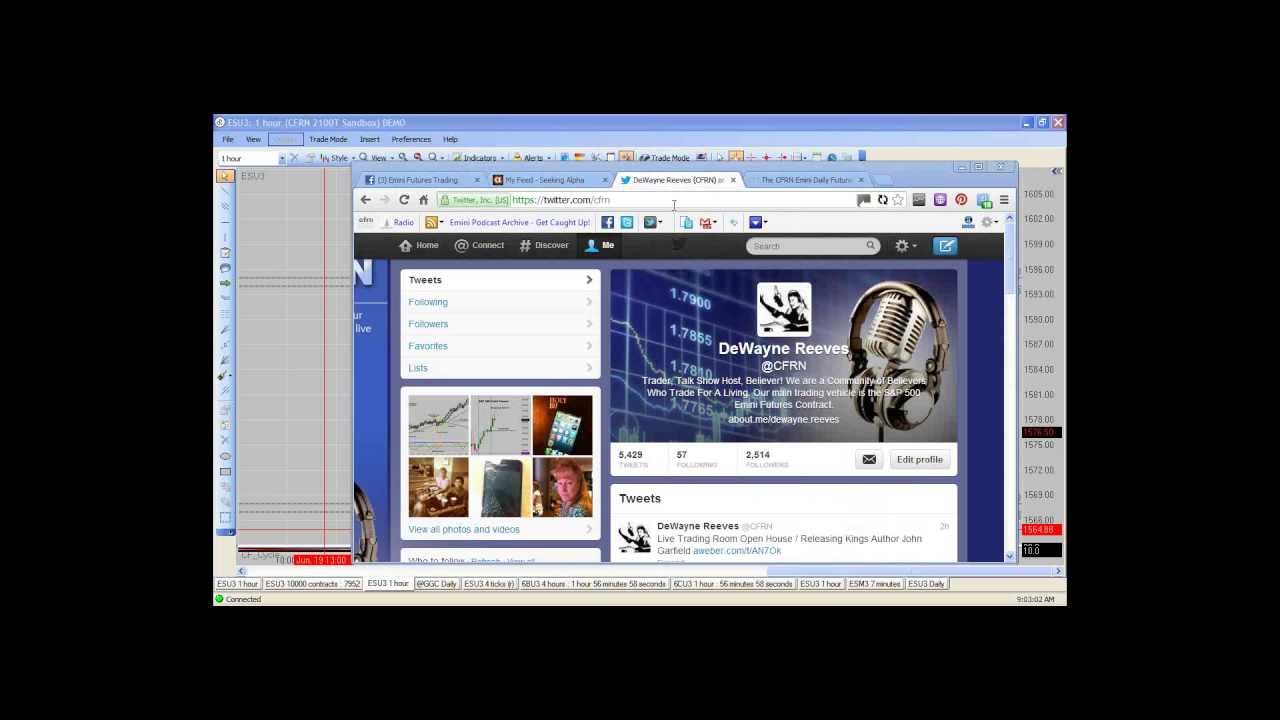Screen dimensions: 1280x720
Task: Open the aweber.com link in the tweet
Action: pos(737,551)
